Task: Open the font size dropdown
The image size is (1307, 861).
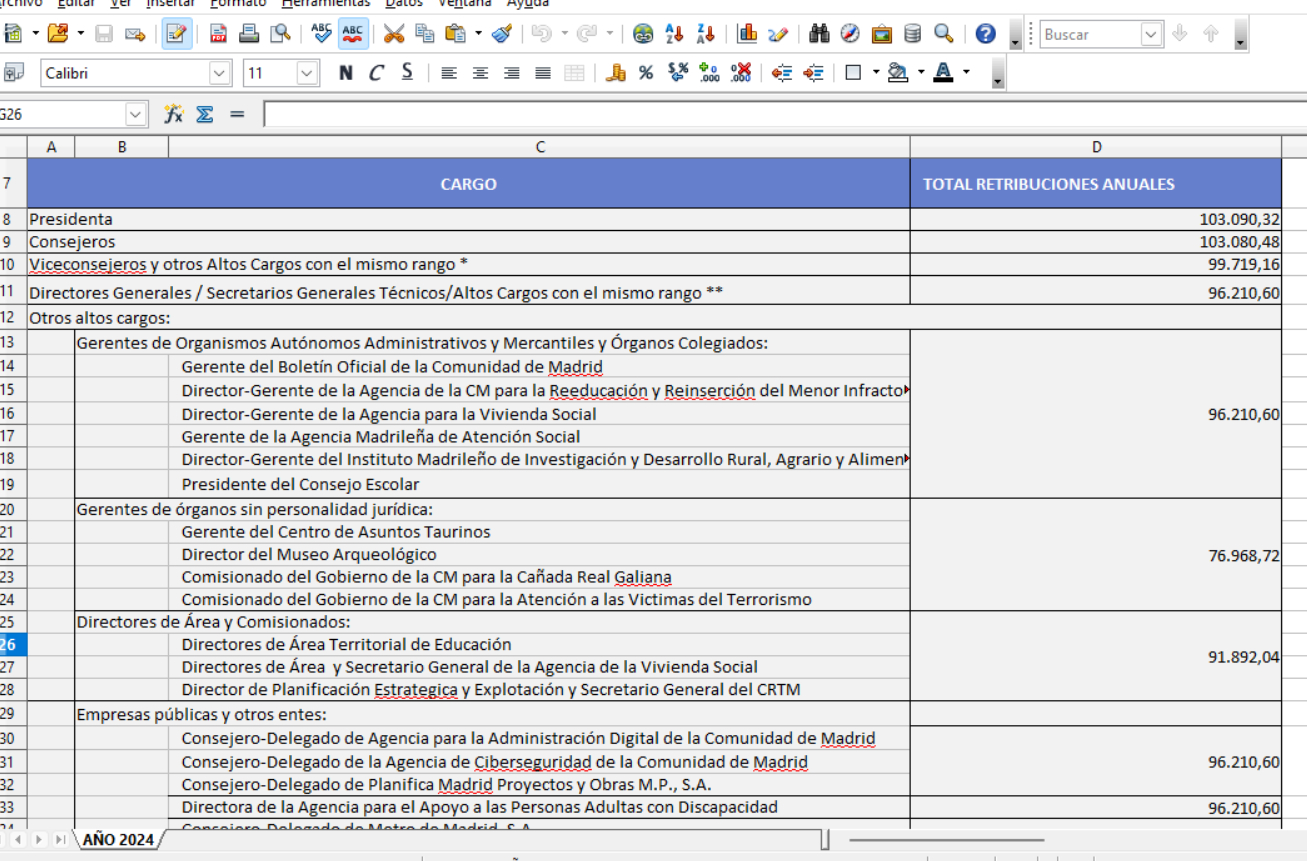Action: 306,72
